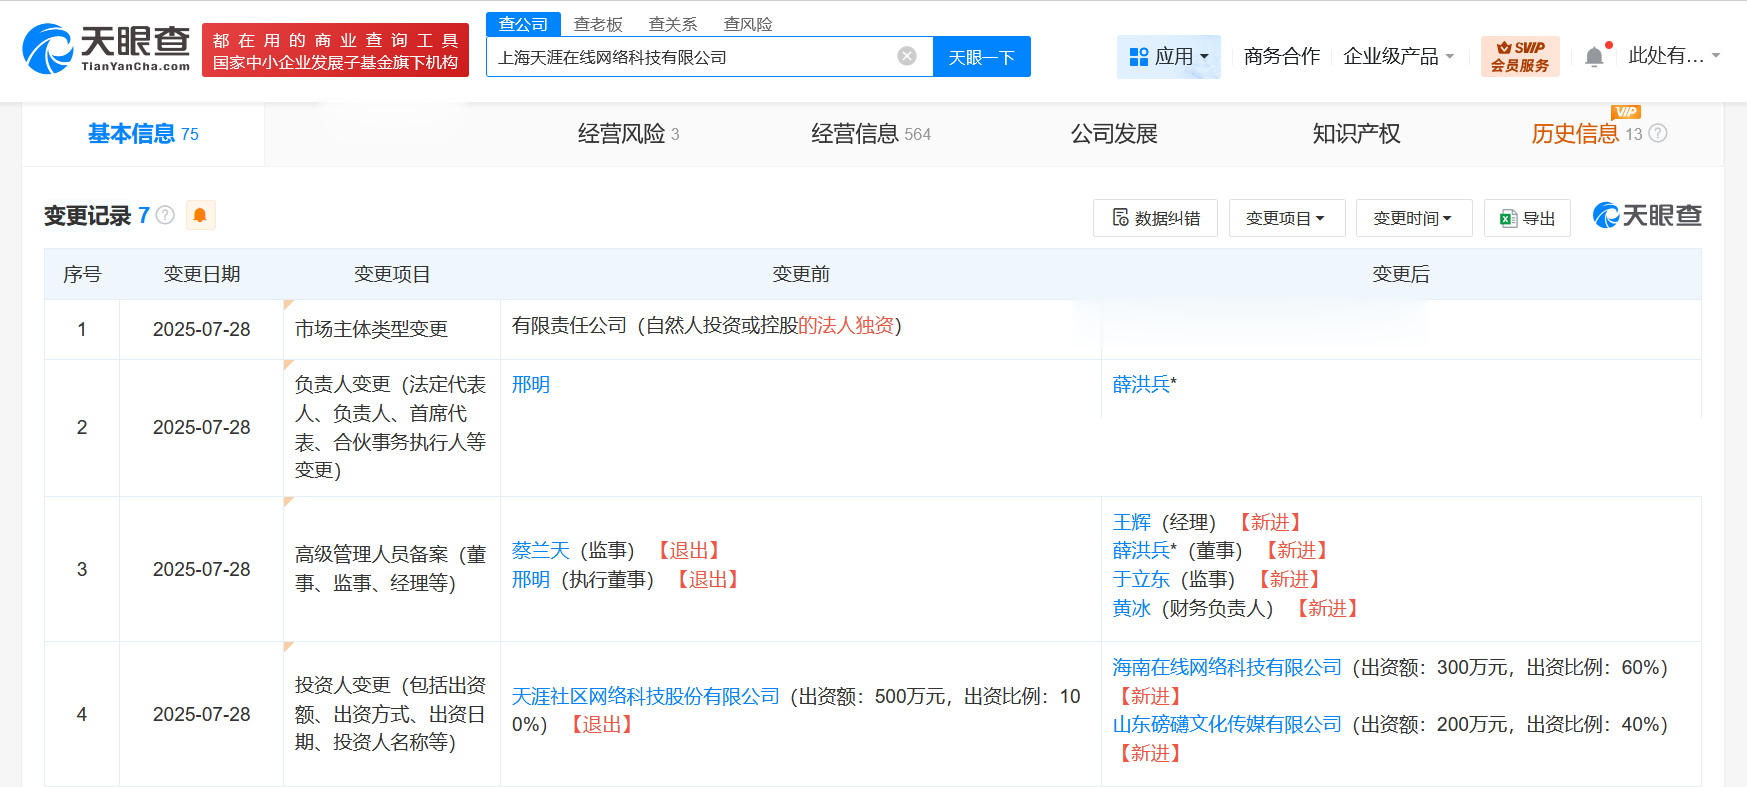The image size is (1747, 787).
Task: Switch to the 公司发展 tab
Action: pyautogui.click(x=1114, y=134)
